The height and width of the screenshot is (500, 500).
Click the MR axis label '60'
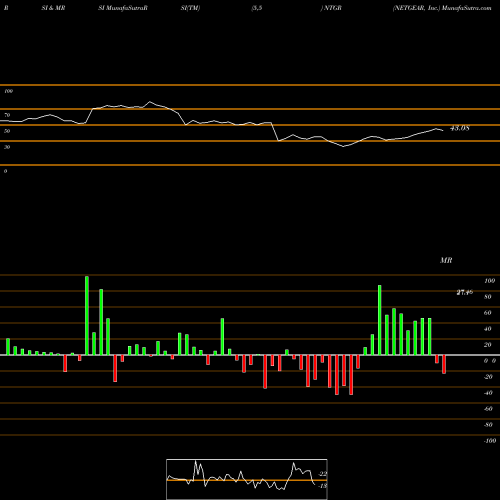pos(488,313)
